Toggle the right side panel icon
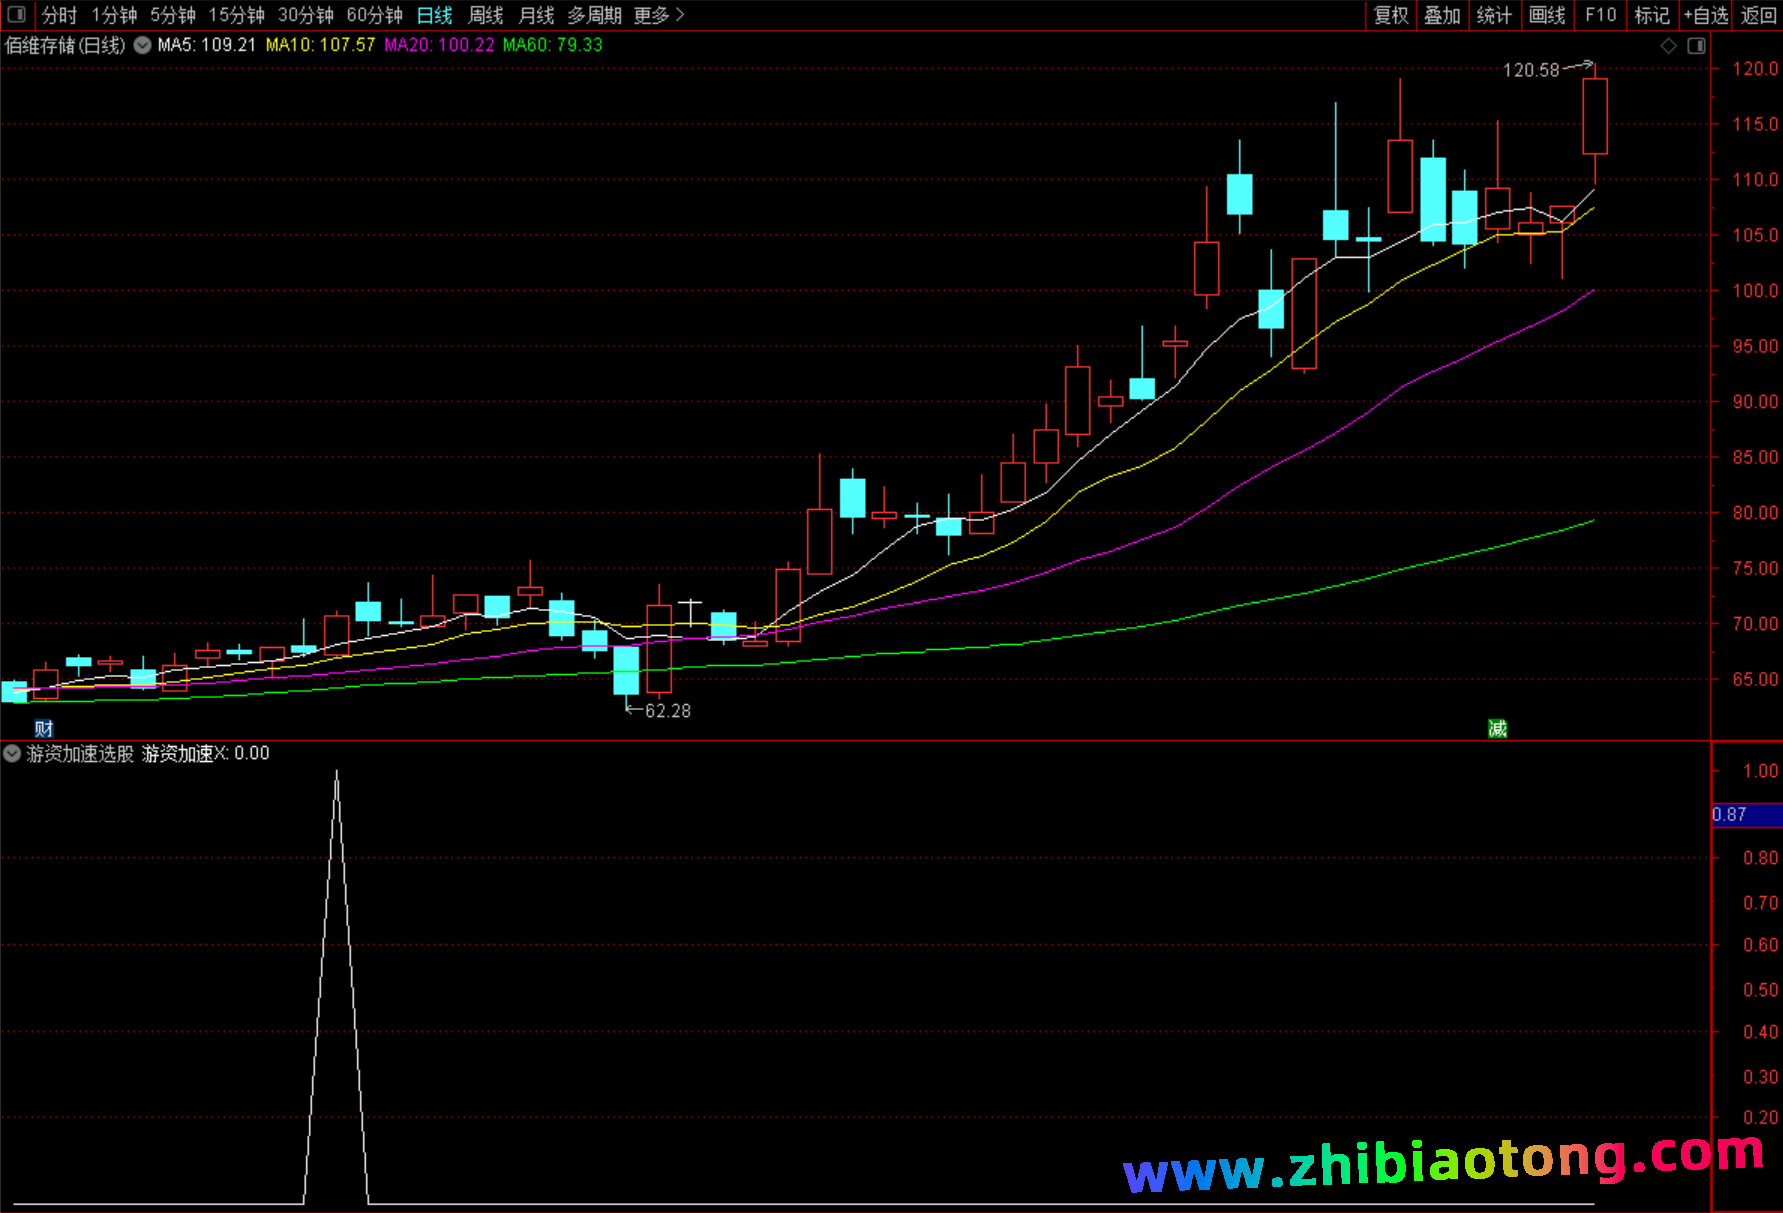The image size is (1783, 1213). click(x=1696, y=46)
